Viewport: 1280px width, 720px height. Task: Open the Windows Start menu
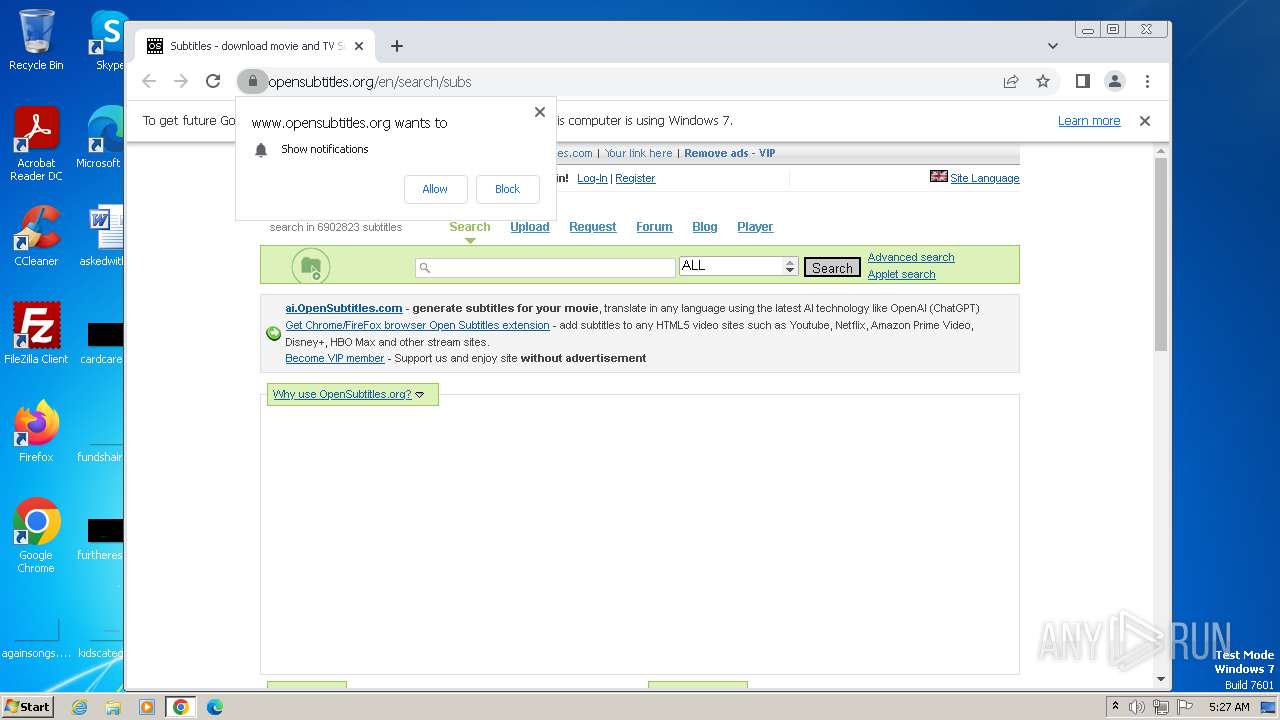click(x=27, y=706)
